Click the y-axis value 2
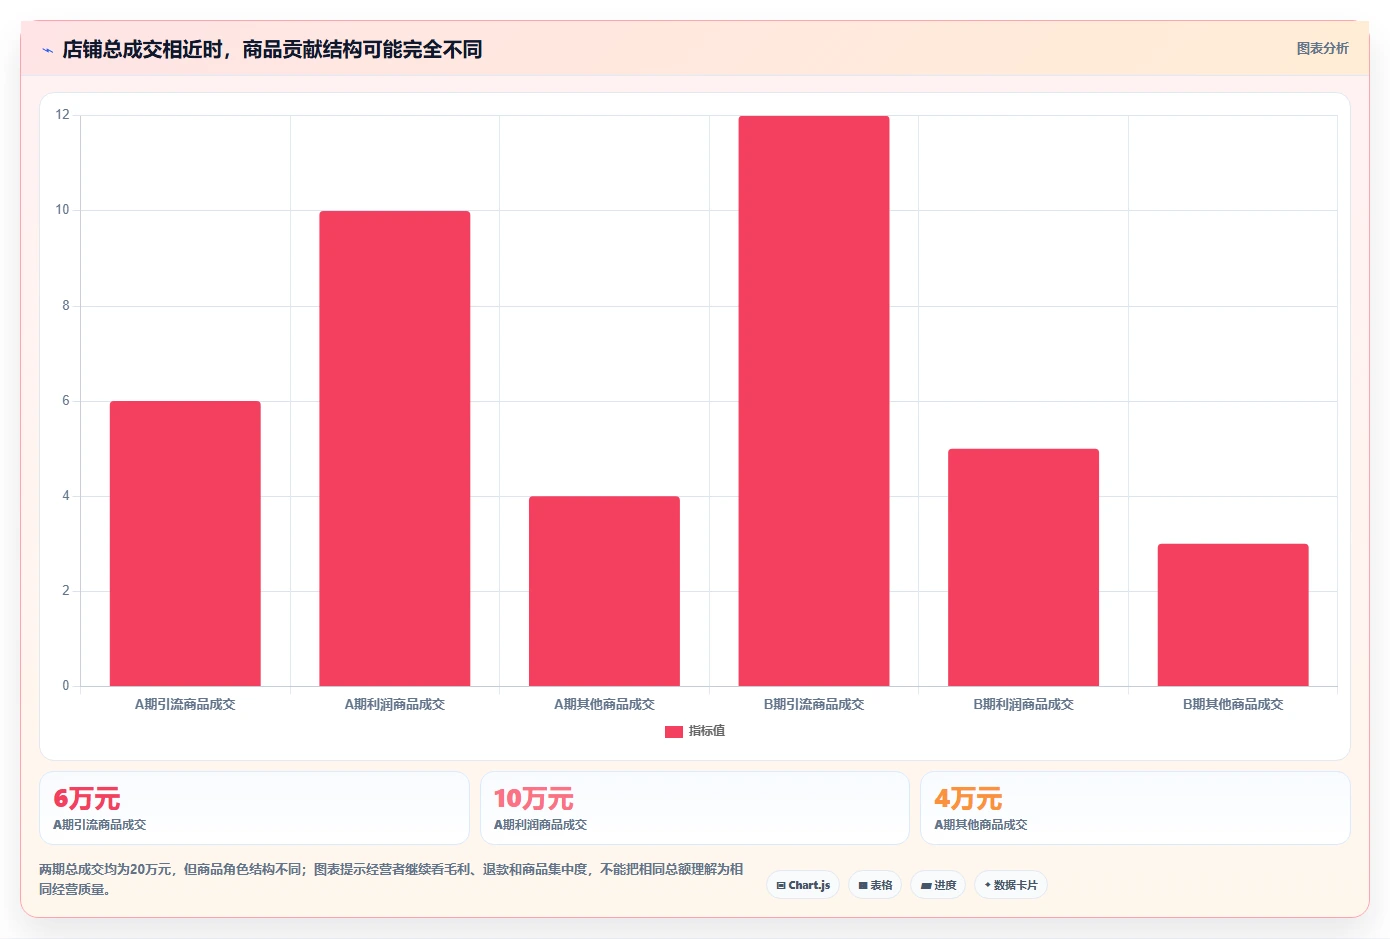 pyautogui.click(x=66, y=591)
